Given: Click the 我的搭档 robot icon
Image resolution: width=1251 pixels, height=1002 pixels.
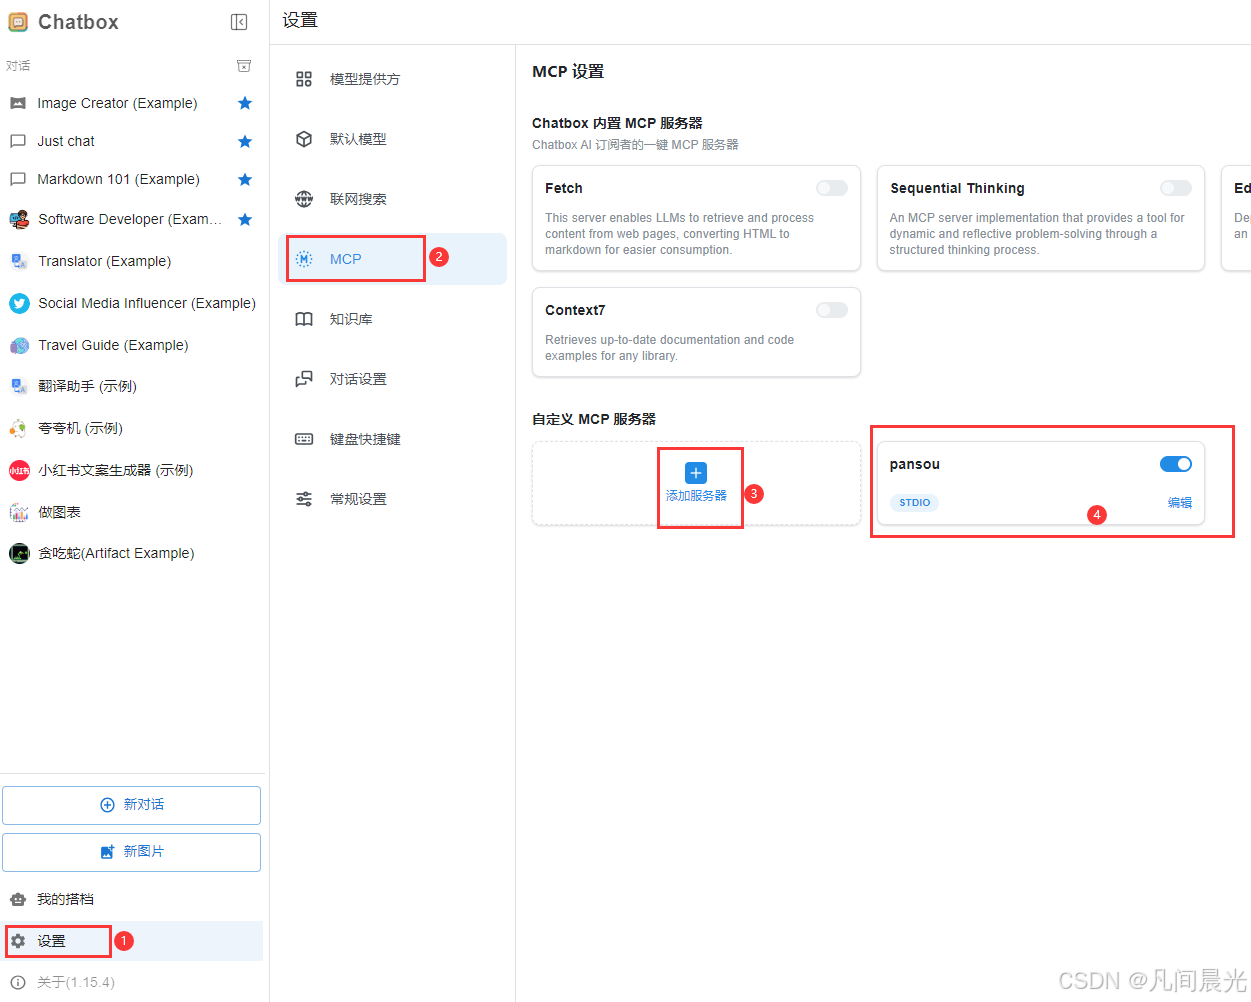Looking at the screenshot, I should [17, 898].
